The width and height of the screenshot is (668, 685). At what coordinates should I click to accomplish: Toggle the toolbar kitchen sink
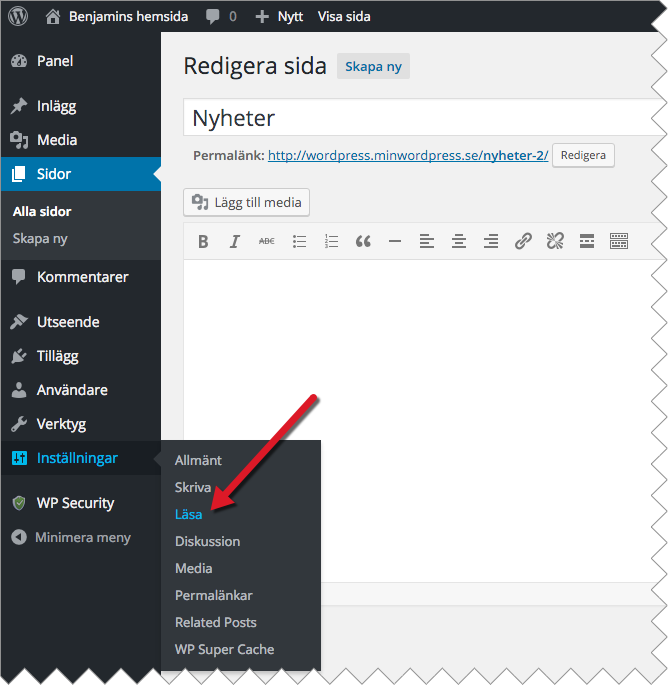(x=619, y=241)
